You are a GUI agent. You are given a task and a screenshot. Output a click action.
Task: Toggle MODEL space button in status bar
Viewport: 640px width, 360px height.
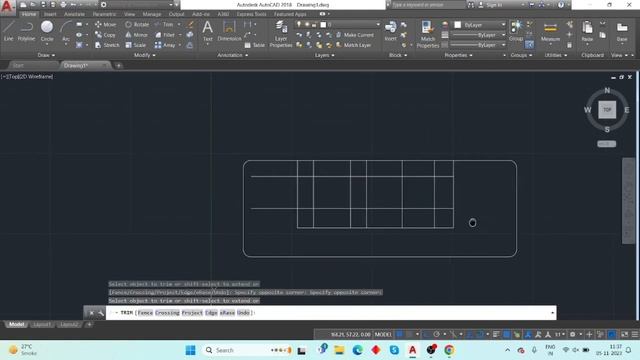click(383, 334)
